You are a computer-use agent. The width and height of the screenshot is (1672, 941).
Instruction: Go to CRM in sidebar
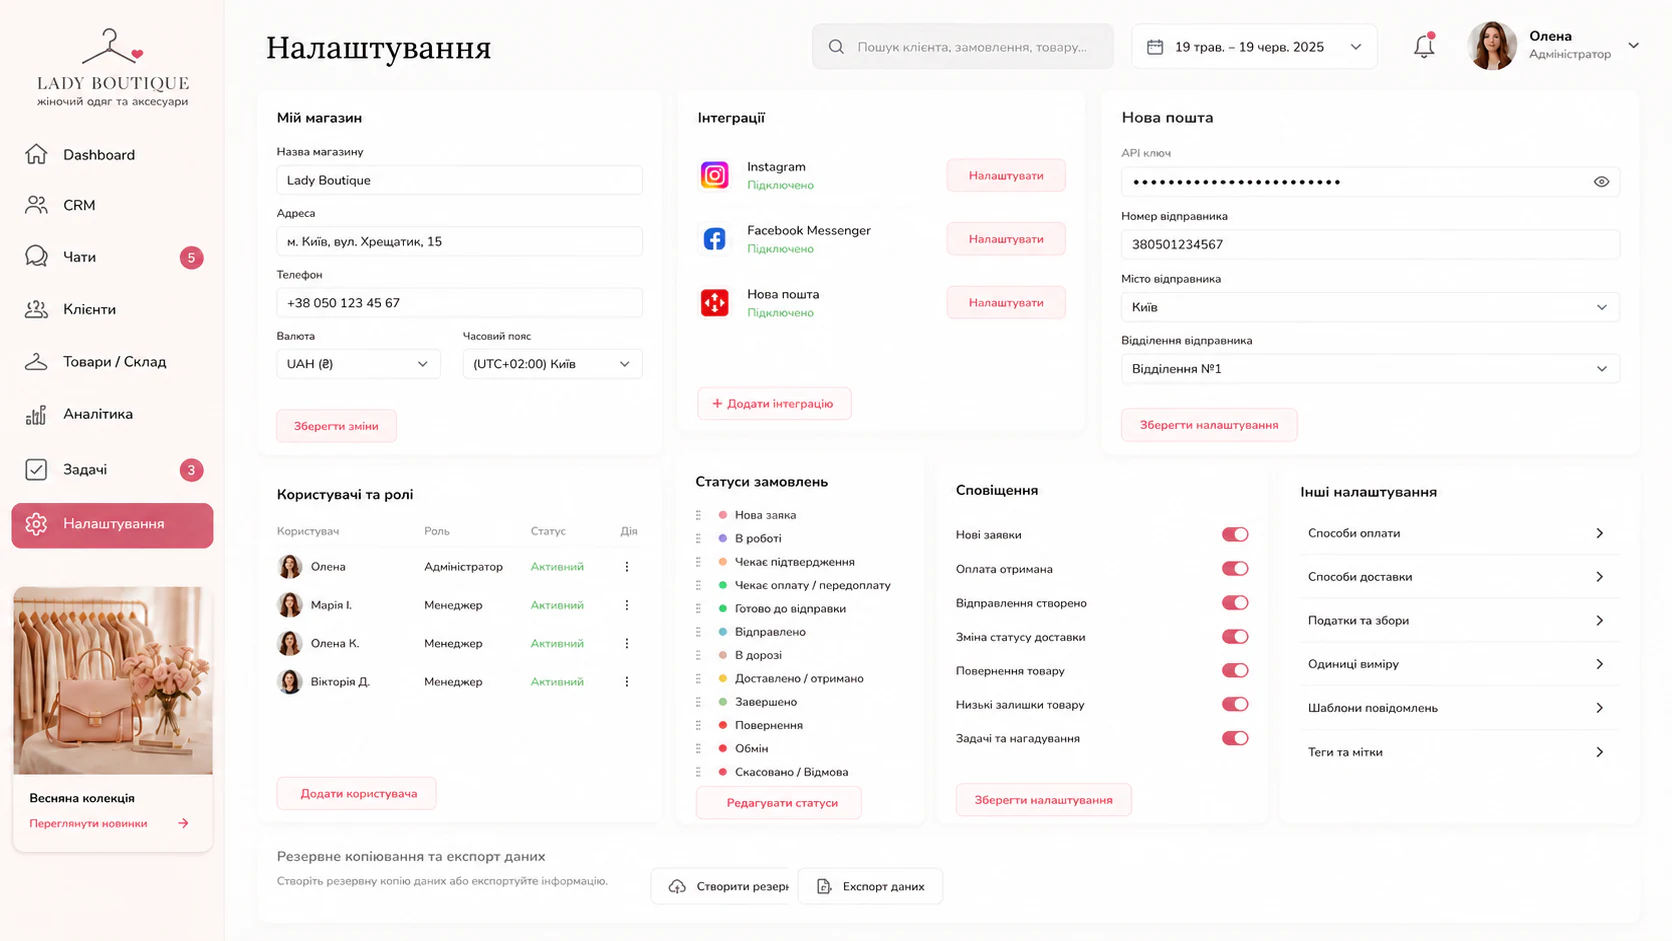[112, 205]
